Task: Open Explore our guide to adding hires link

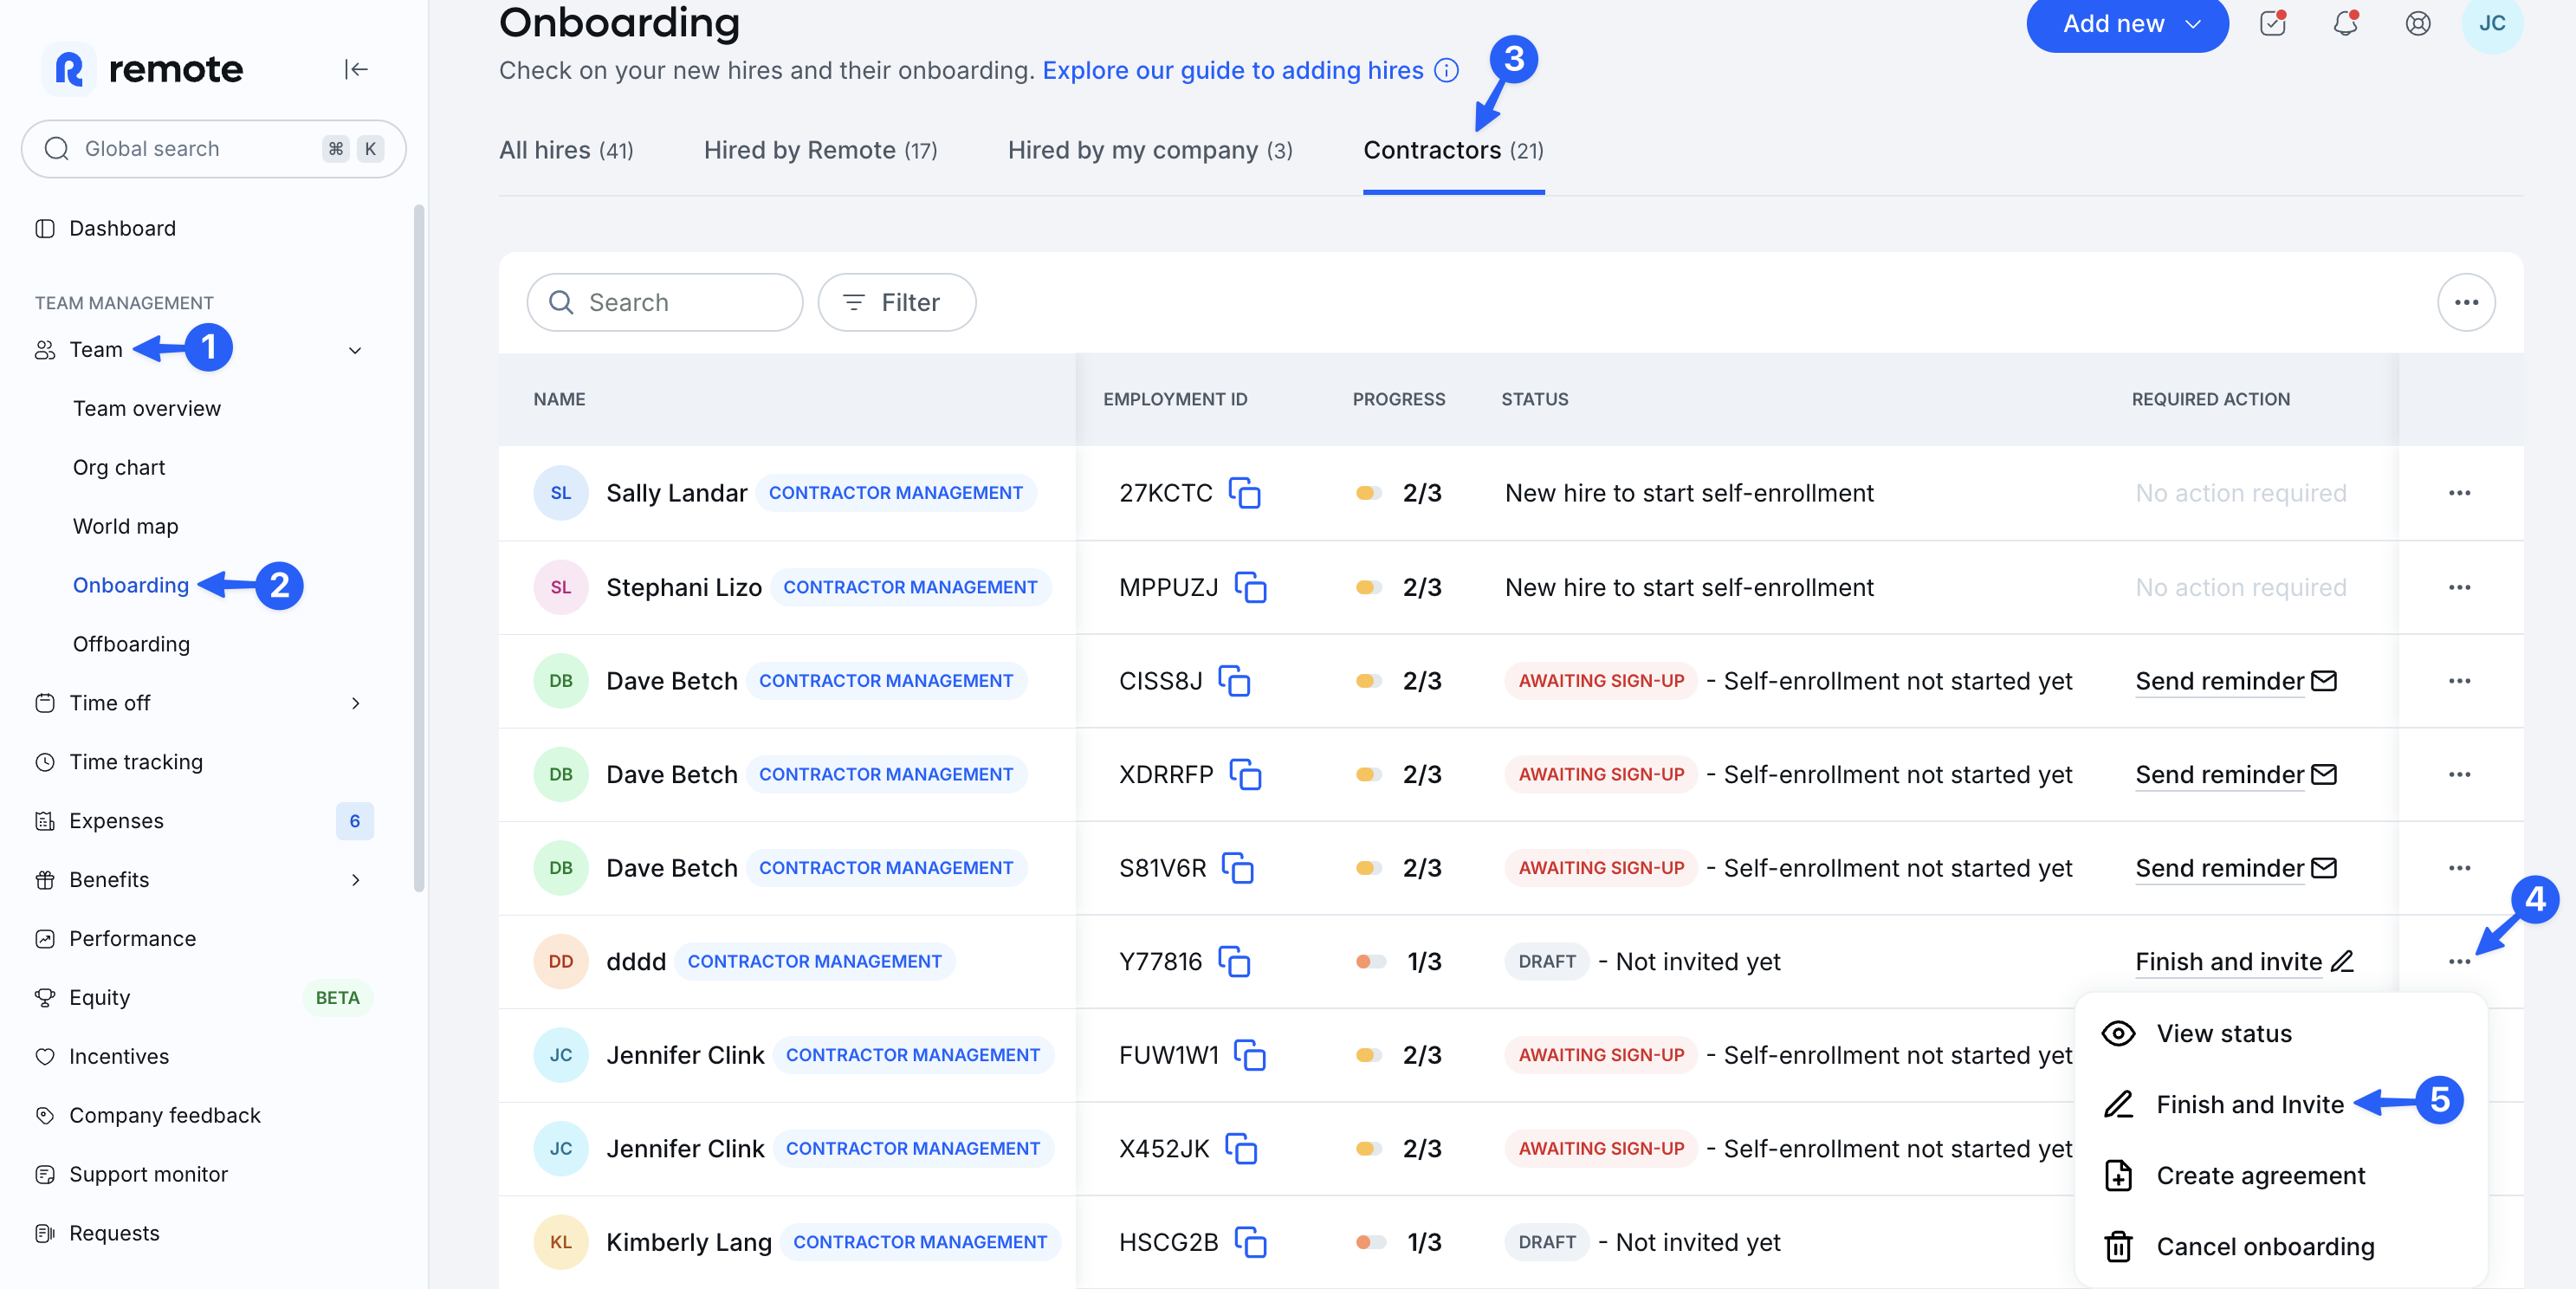Action: coord(1232,70)
